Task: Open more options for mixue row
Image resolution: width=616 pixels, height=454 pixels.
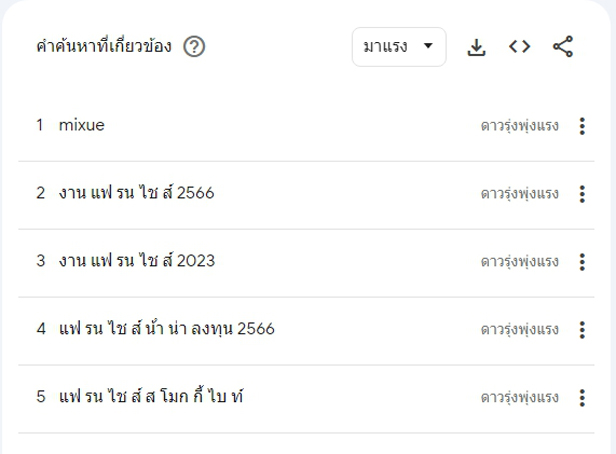Action: [x=582, y=126]
